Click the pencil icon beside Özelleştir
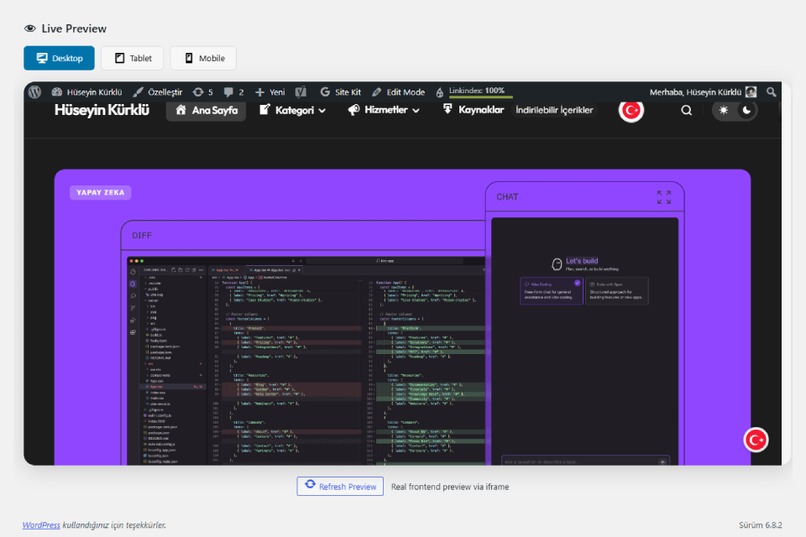 [138, 92]
